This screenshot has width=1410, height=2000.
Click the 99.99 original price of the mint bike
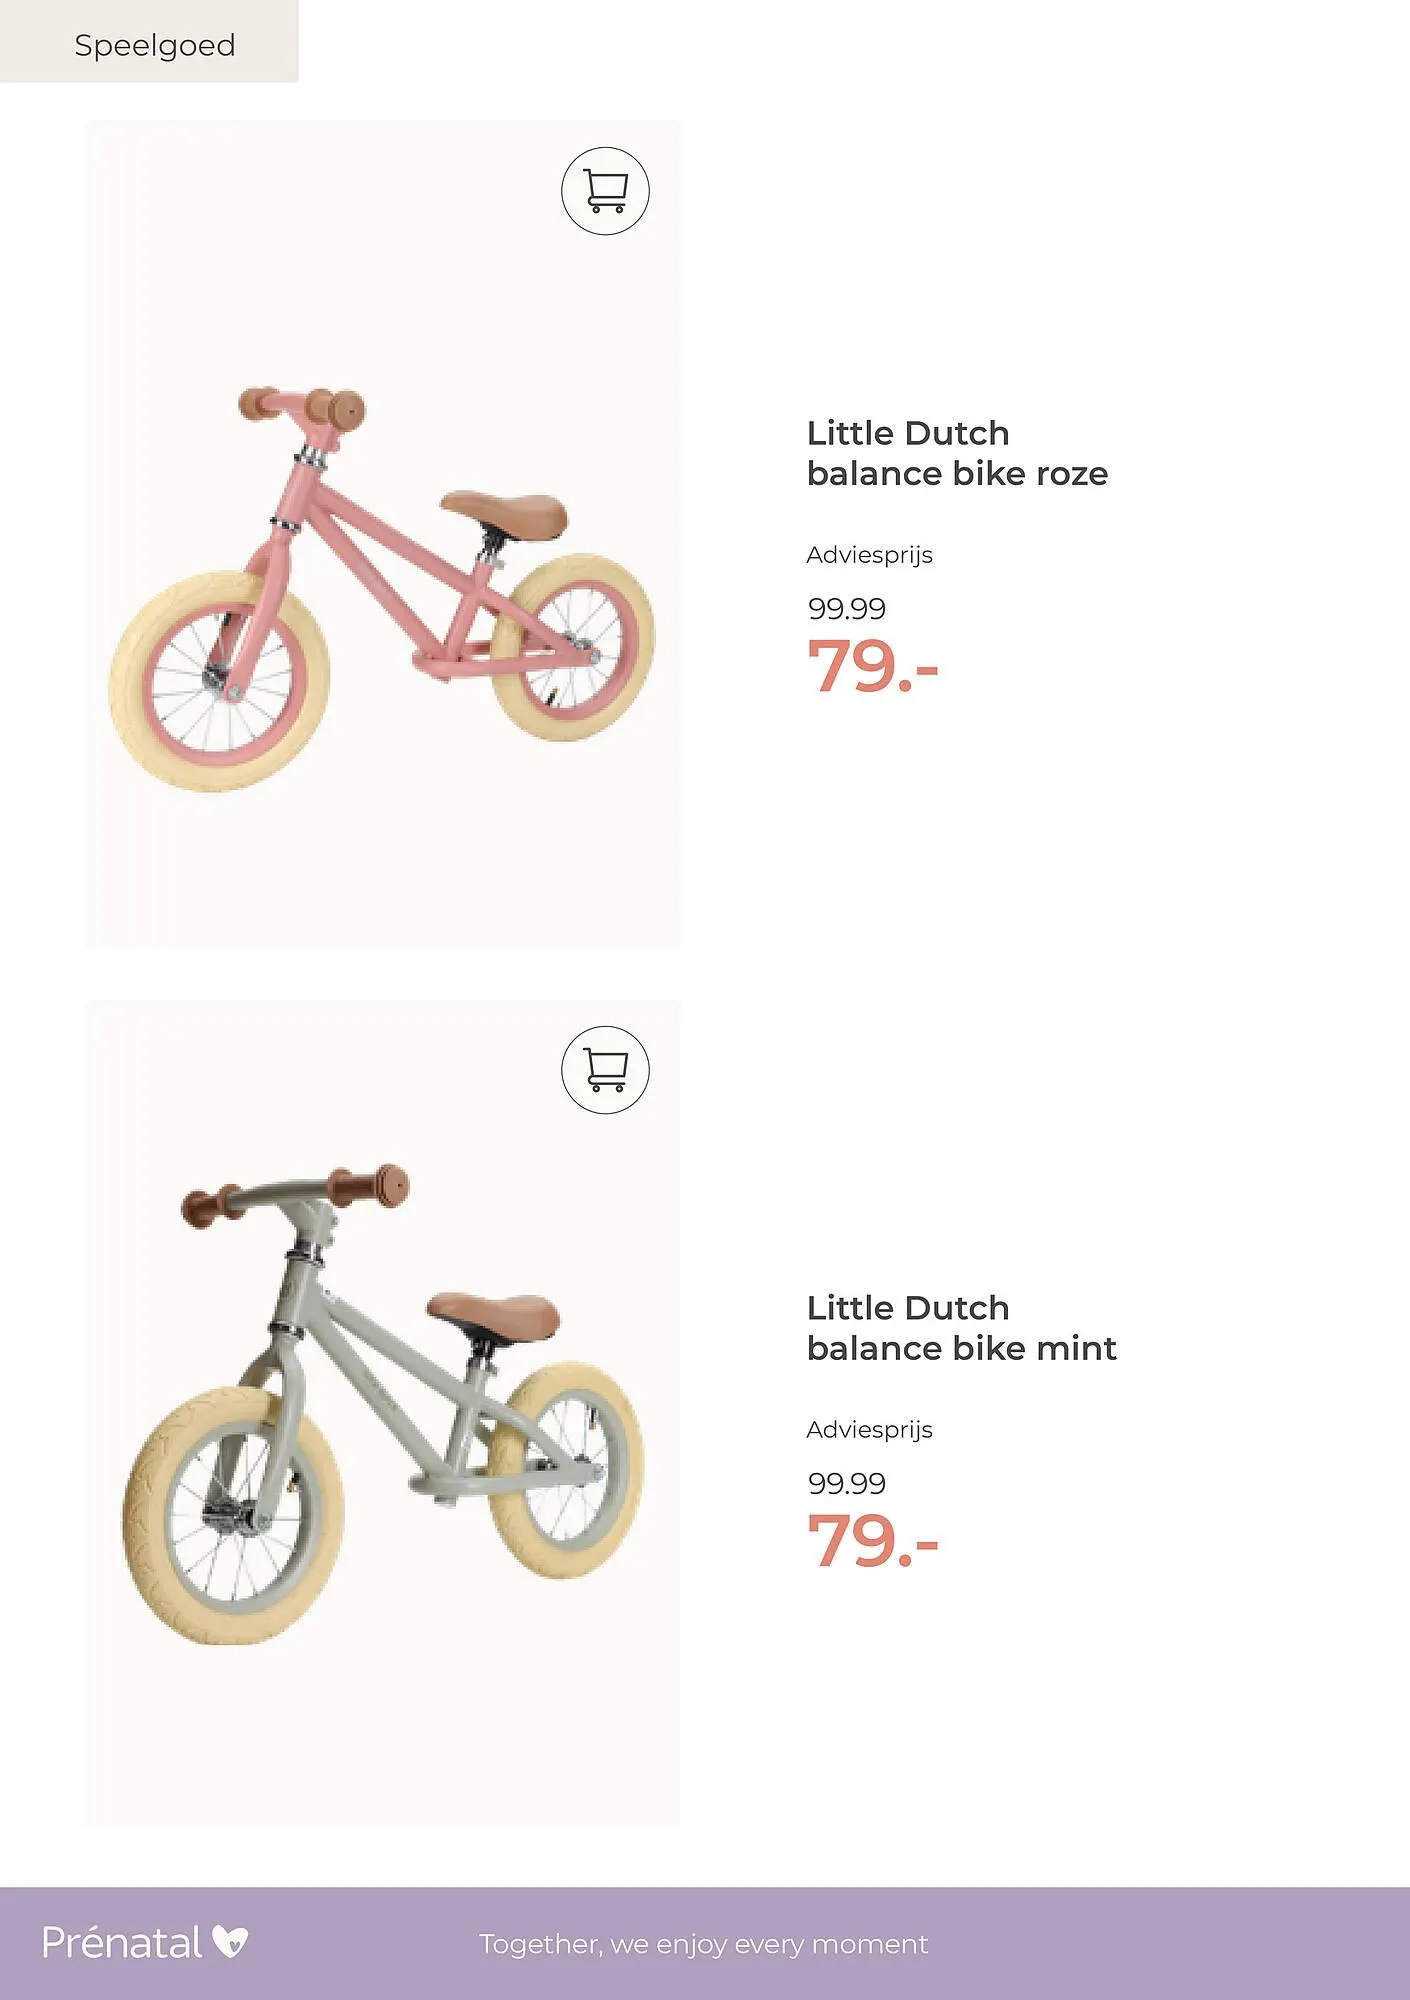pos(846,1483)
